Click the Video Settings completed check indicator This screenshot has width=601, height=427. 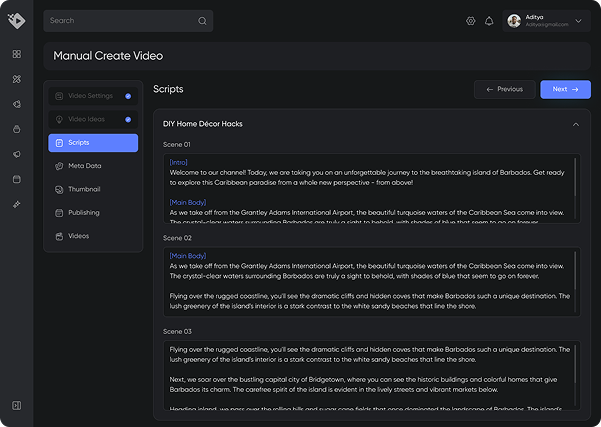pos(128,96)
